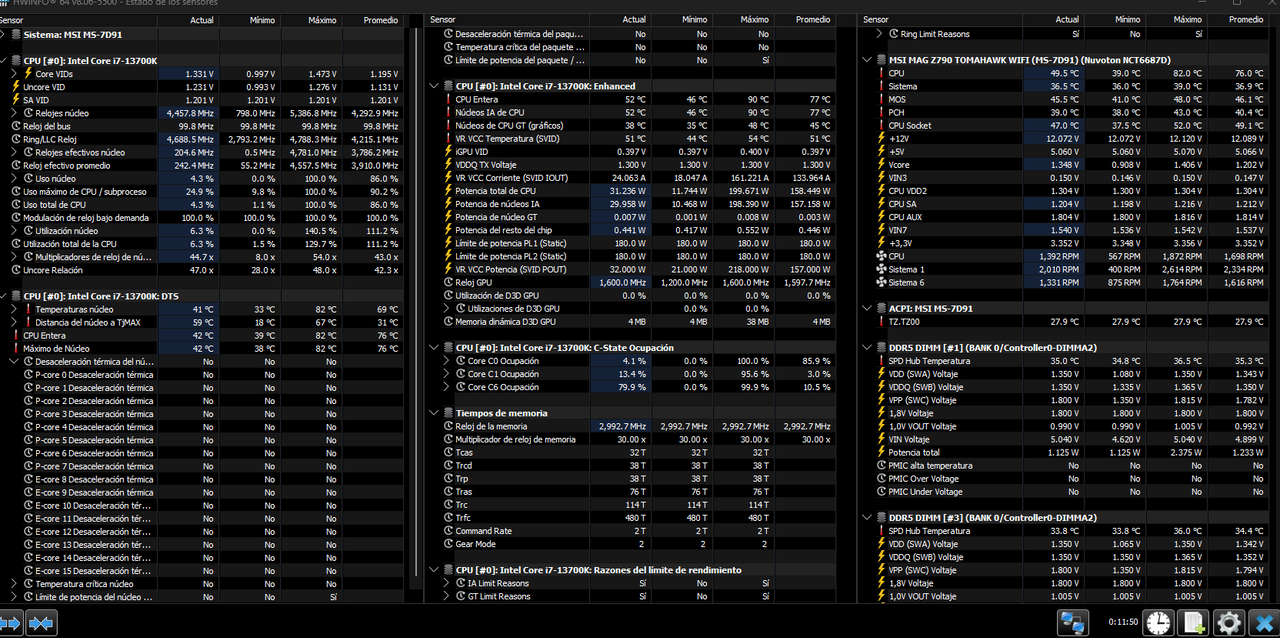Image resolution: width=1280 pixels, height=638 pixels.
Task: Click the clock icon beside Reloj de la memoria
Action: (x=447, y=426)
